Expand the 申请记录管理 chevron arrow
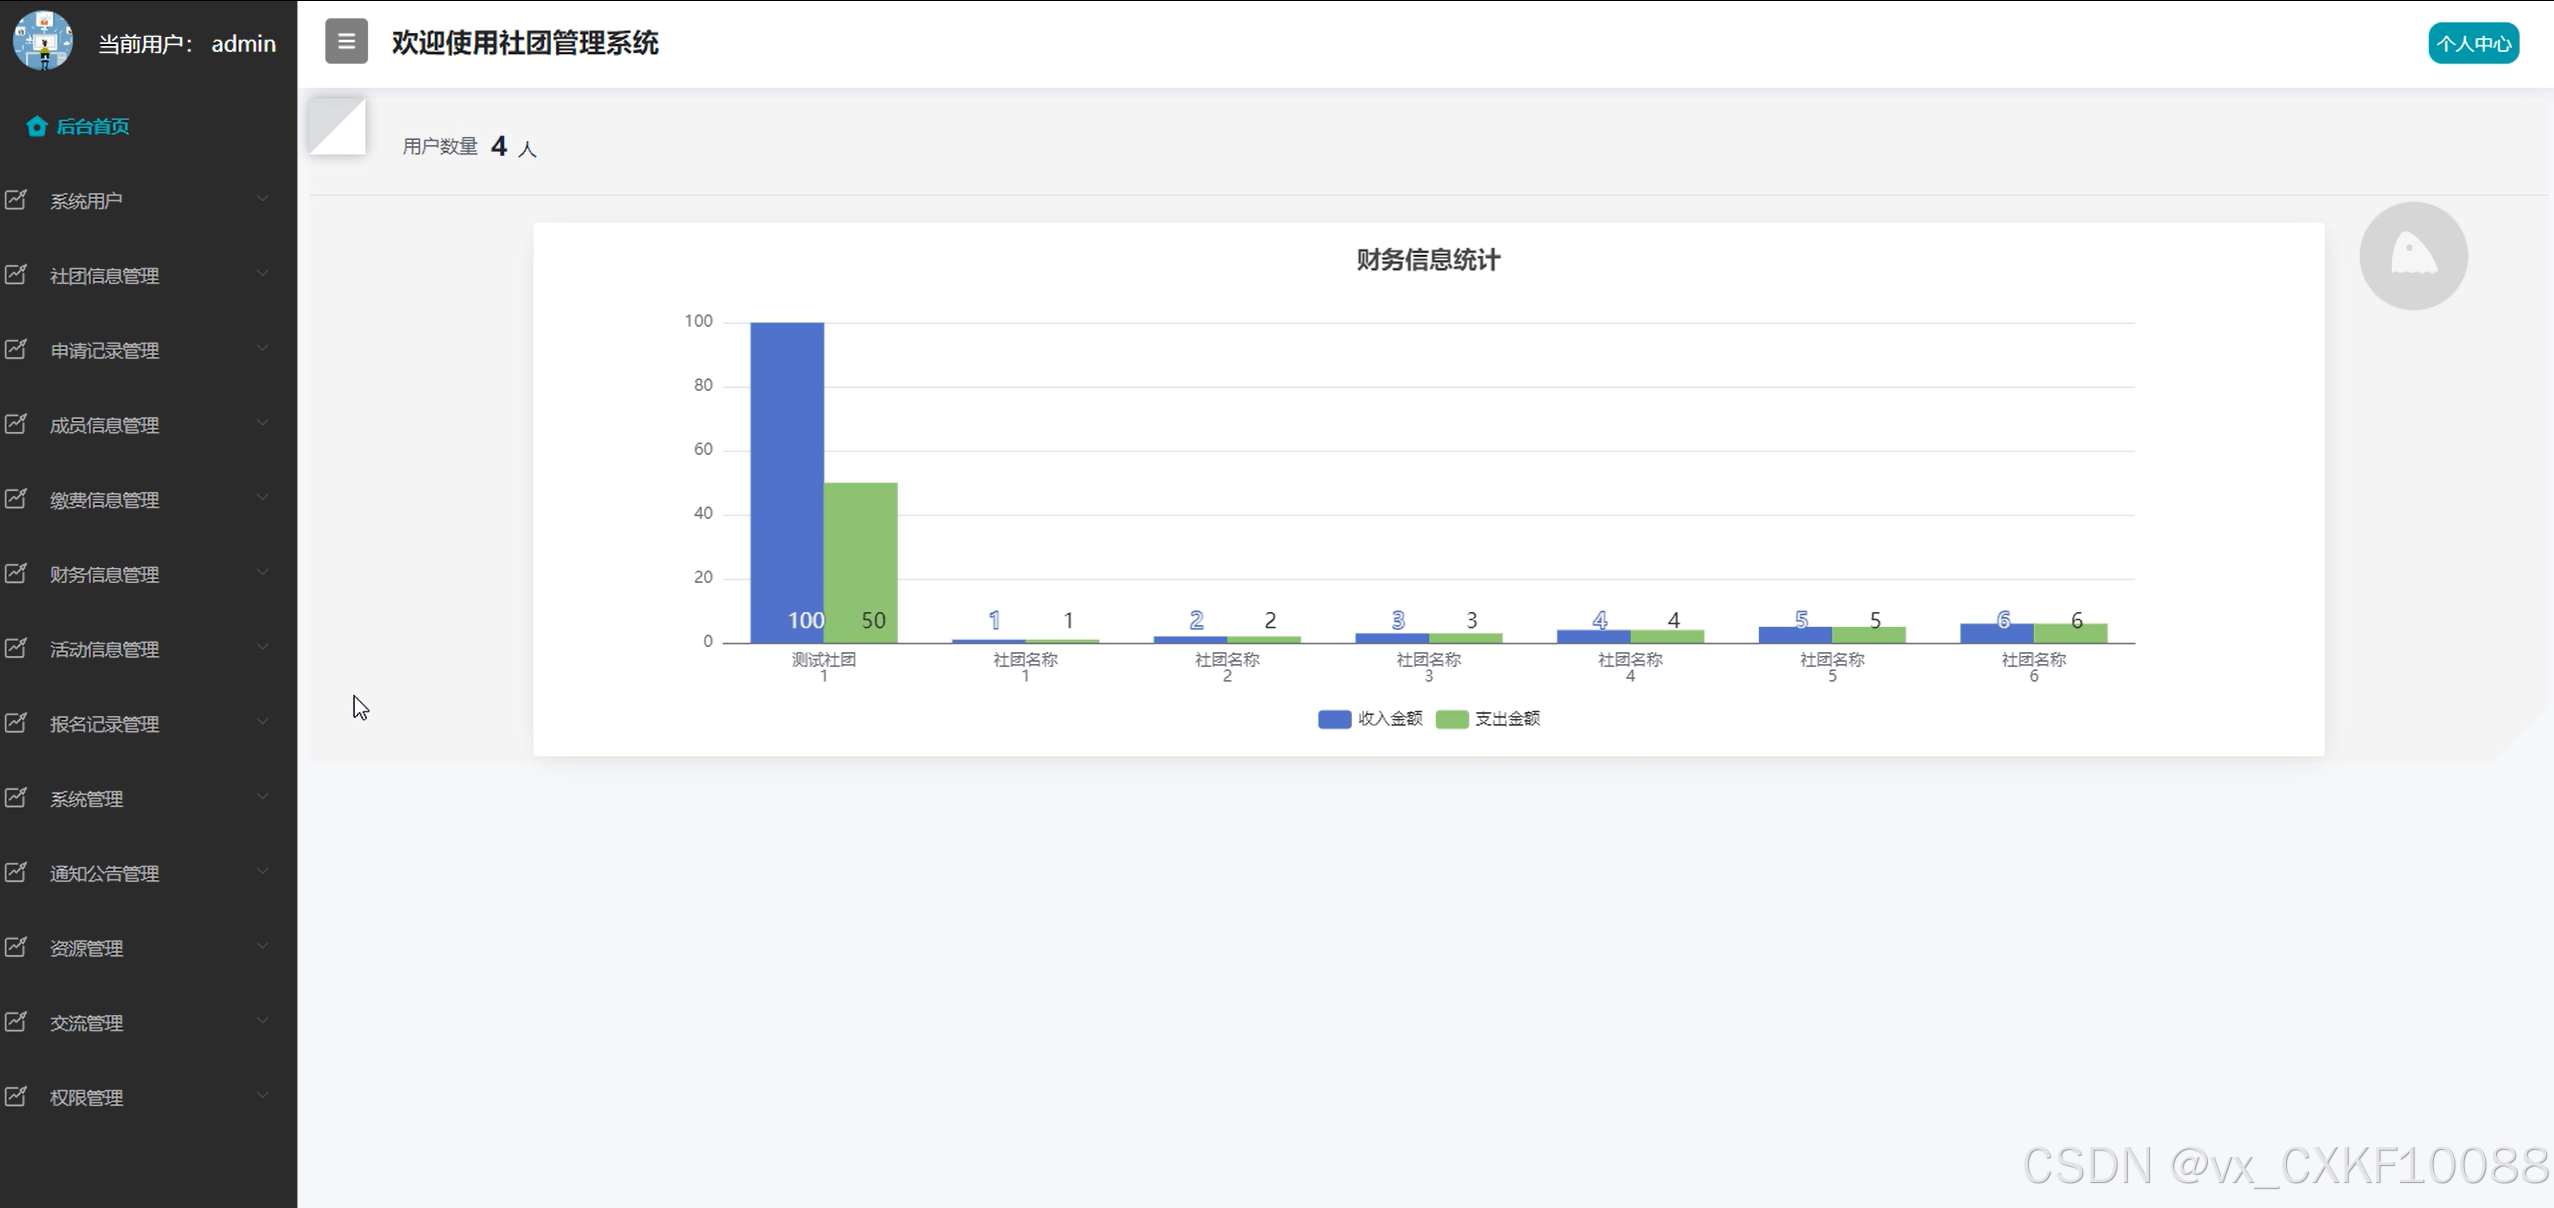2554x1208 pixels. tap(263, 348)
